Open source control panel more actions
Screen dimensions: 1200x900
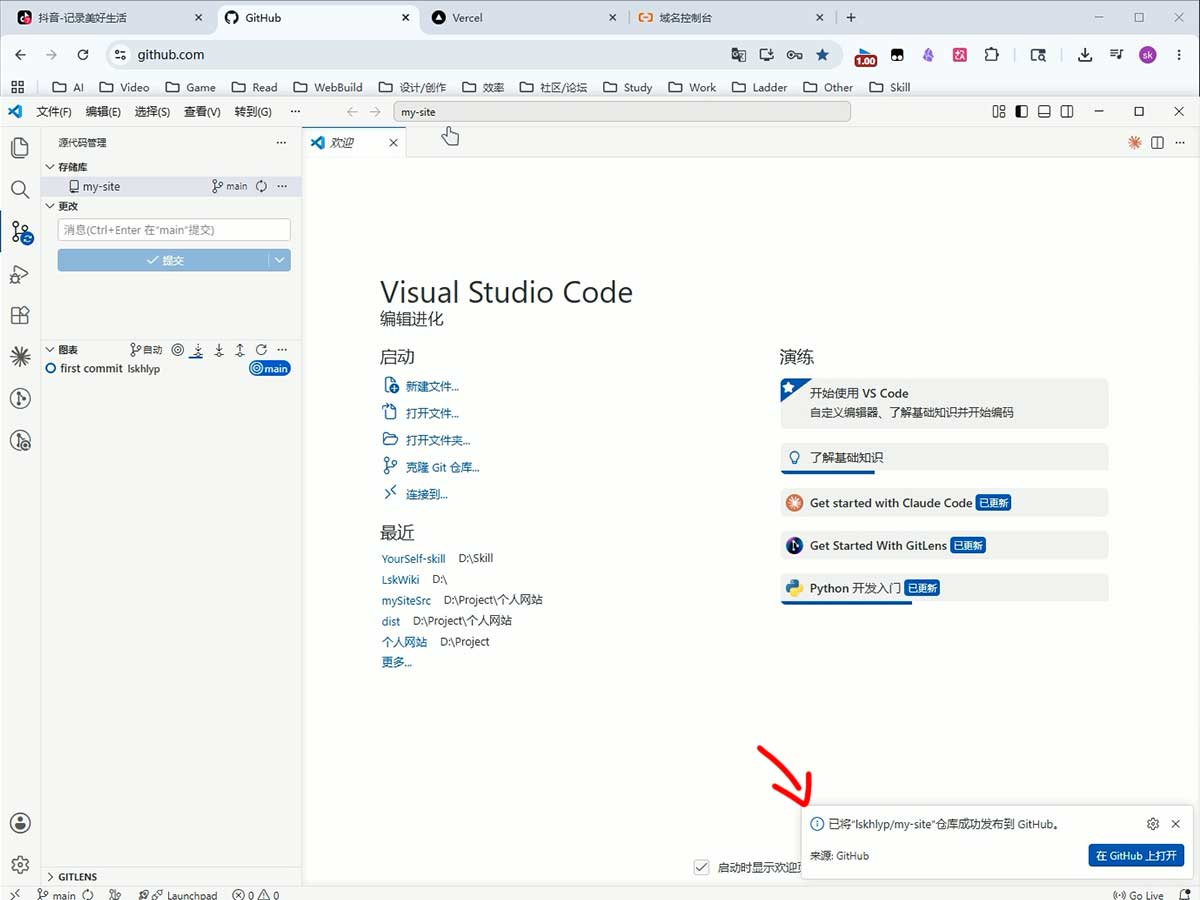[x=281, y=143]
